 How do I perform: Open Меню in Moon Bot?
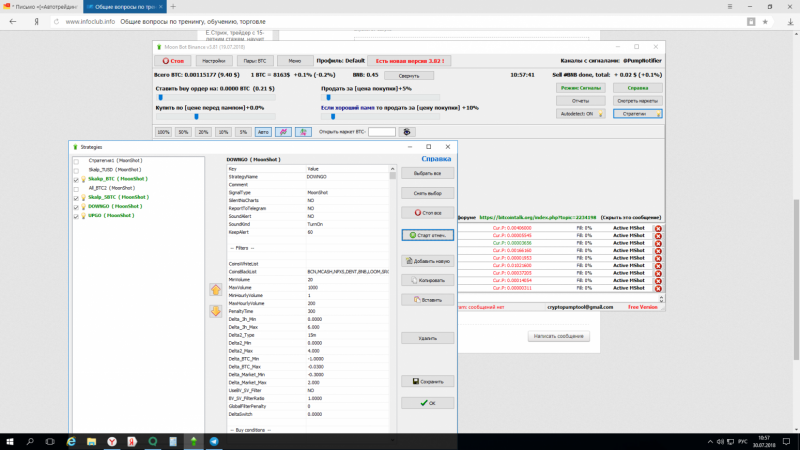(295, 61)
